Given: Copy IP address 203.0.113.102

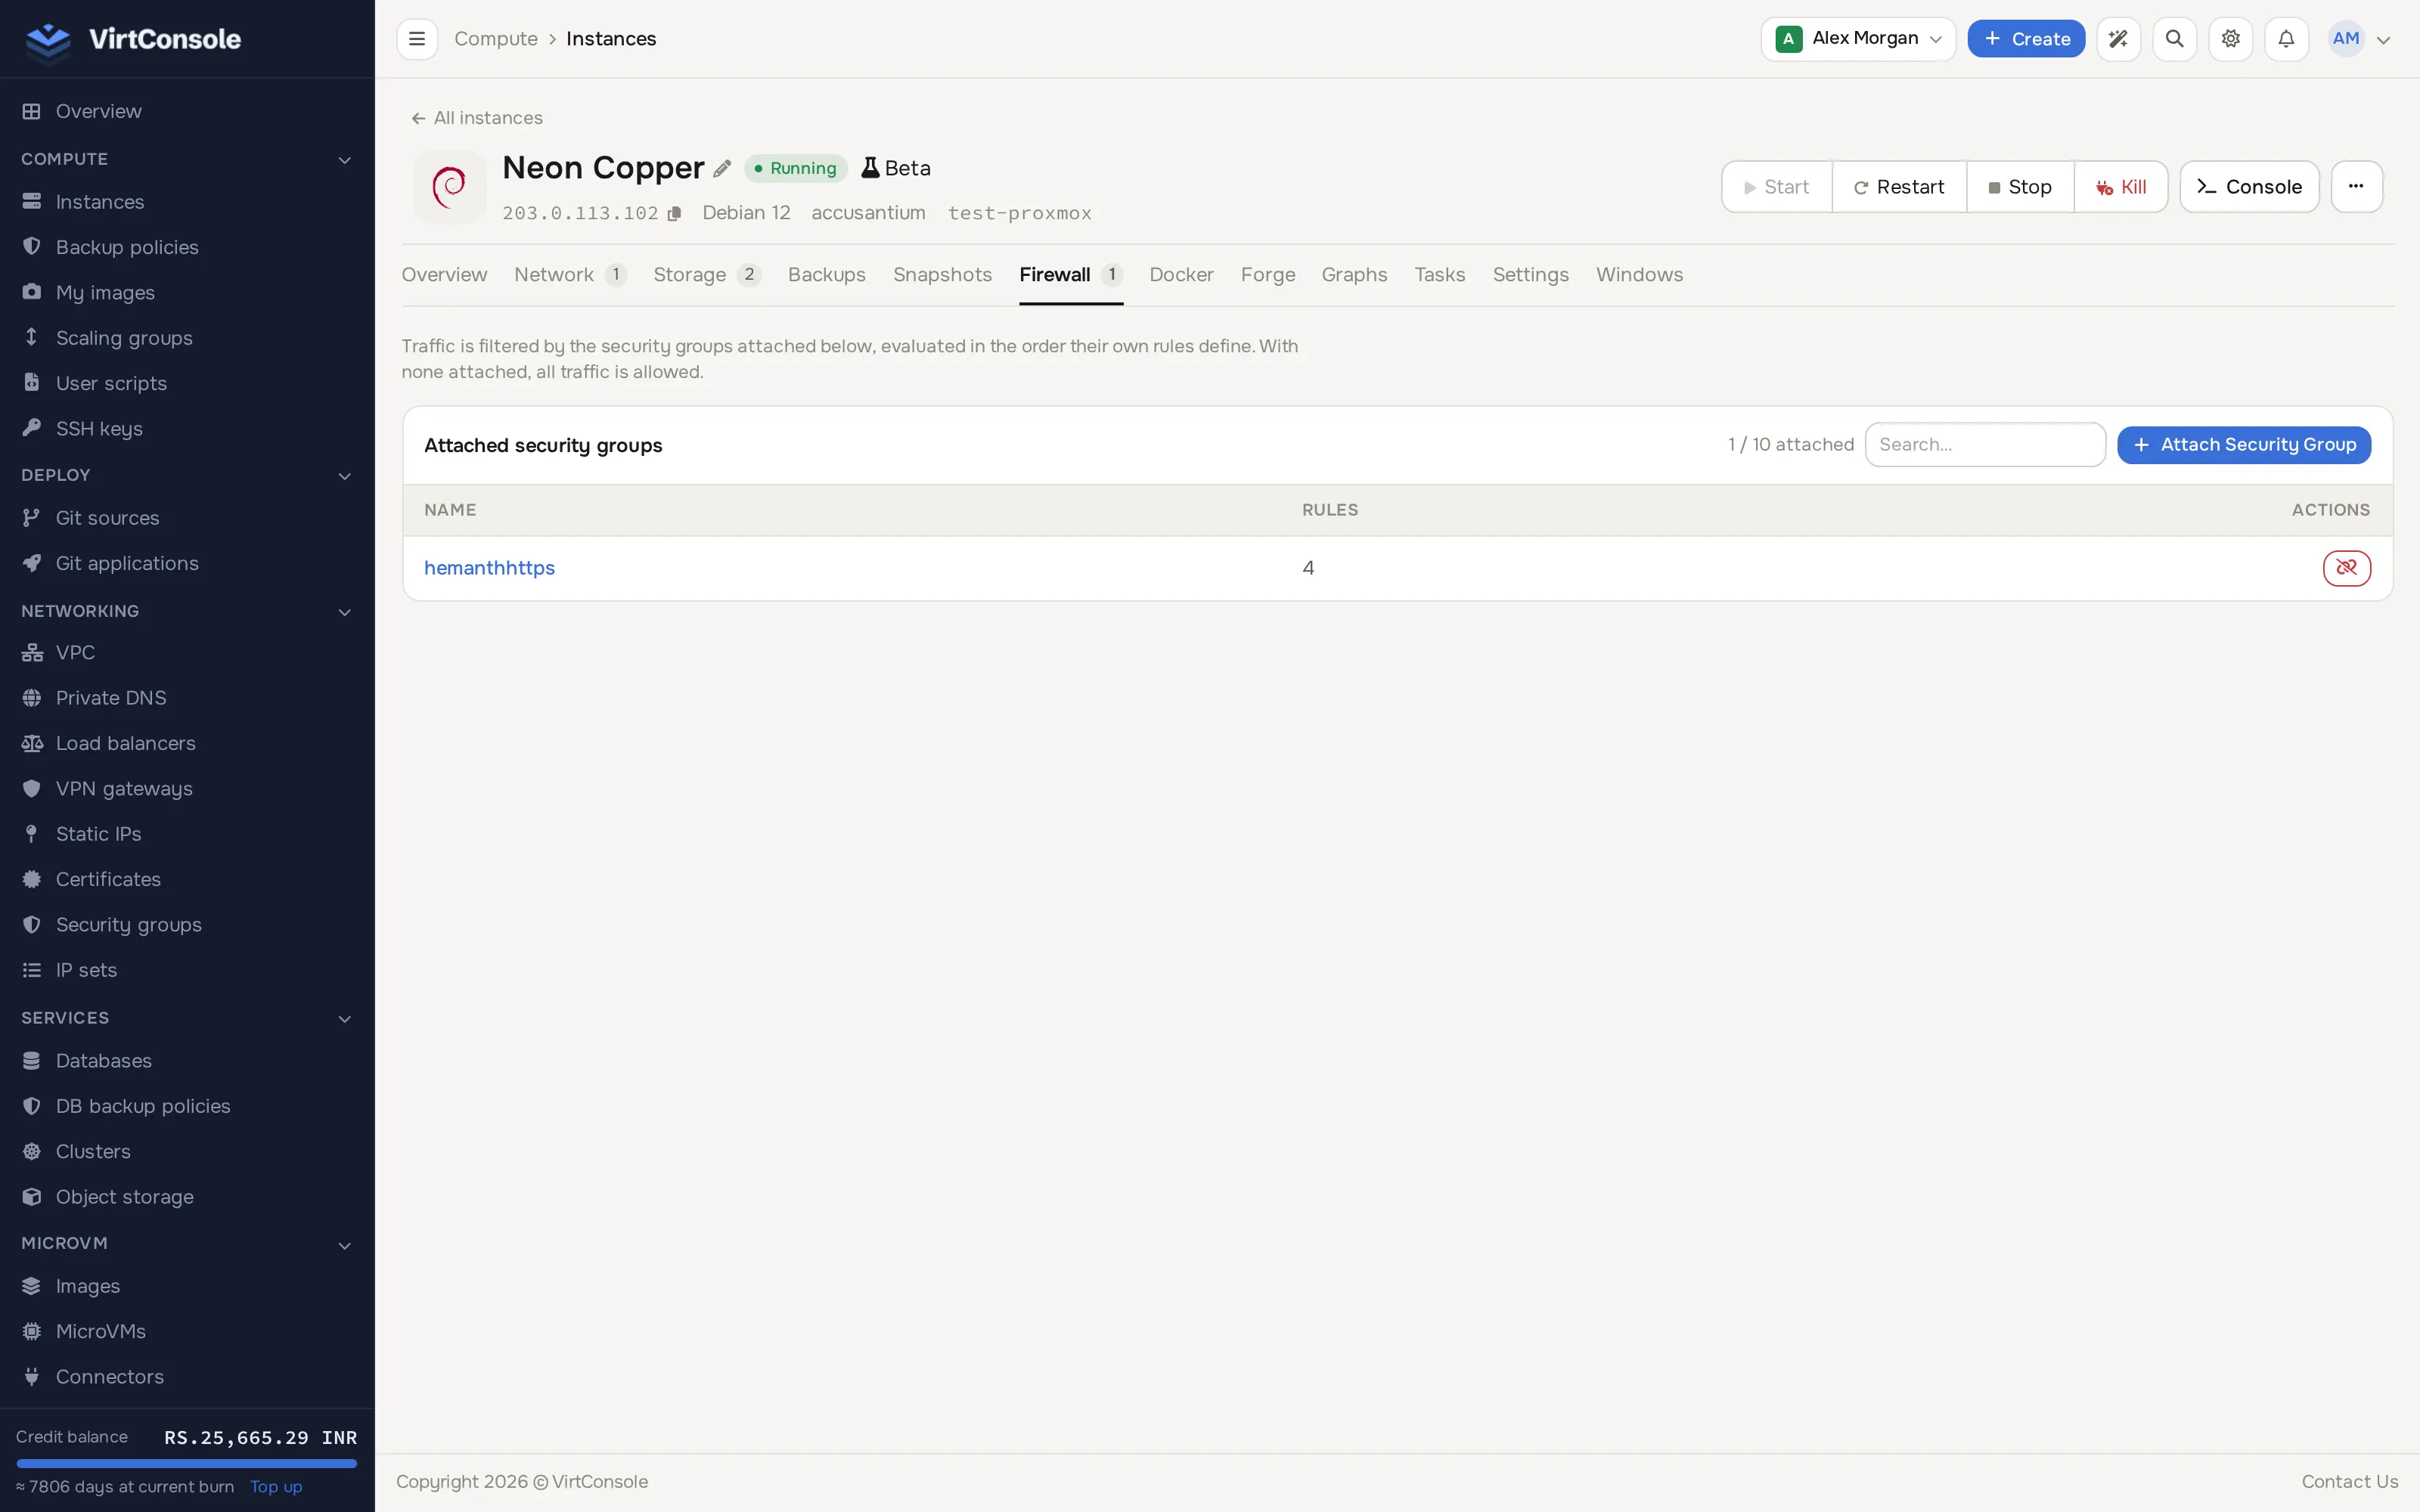Looking at the screenshot, I should point(674,213).
